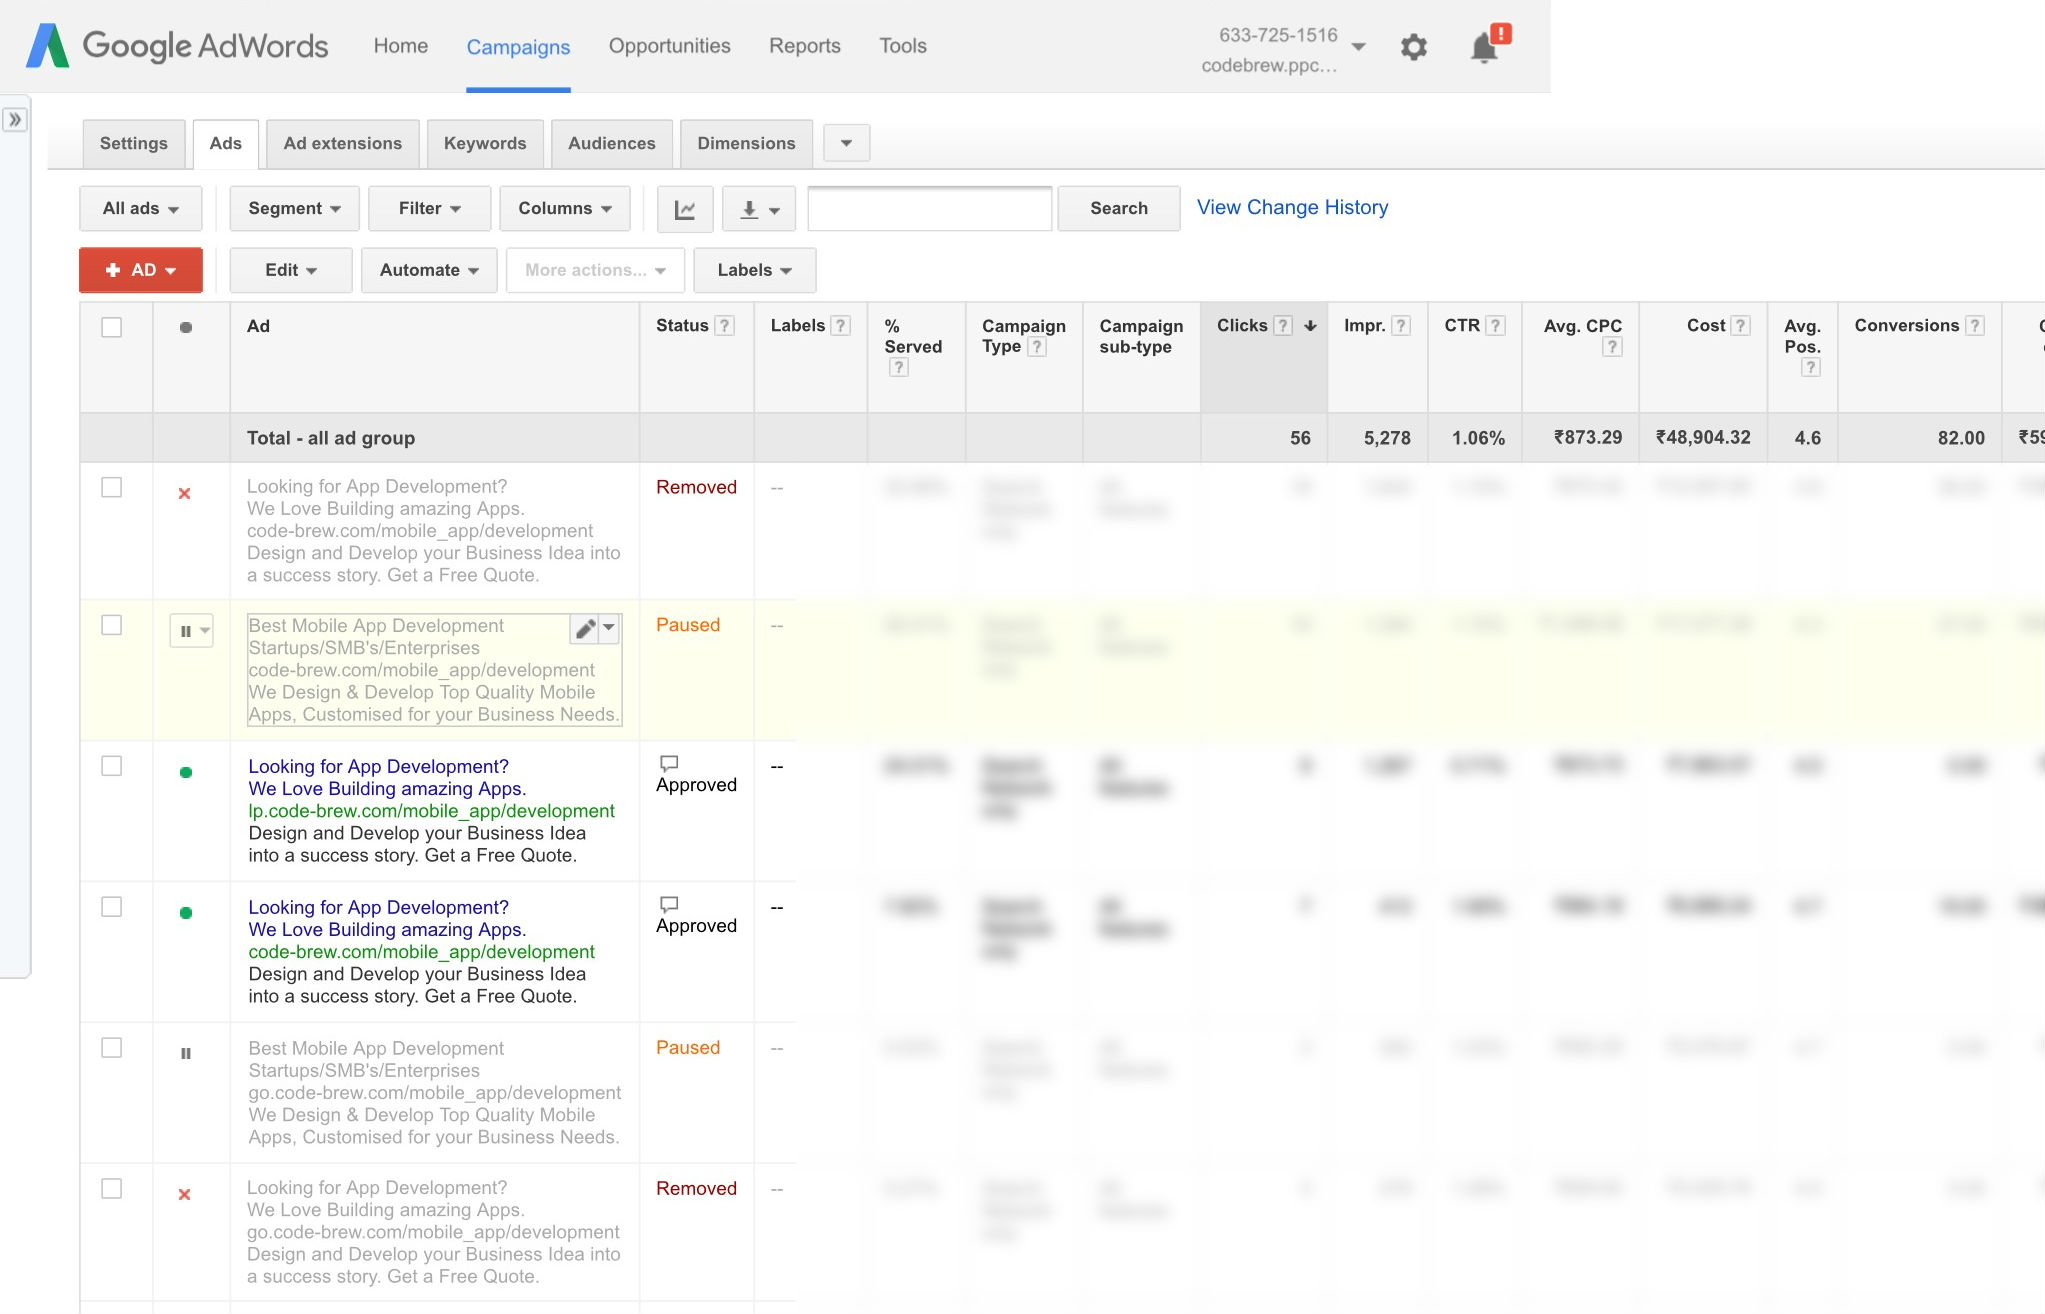Viewport: 2045px width, 1314px height.
Task: Click green status dot of lp.code-brew.com ad
Action: coord(186,772)
